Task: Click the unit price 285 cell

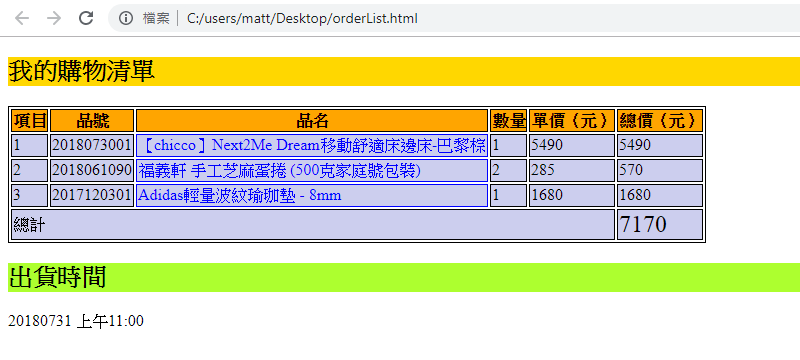Action: tap(572, 170)
